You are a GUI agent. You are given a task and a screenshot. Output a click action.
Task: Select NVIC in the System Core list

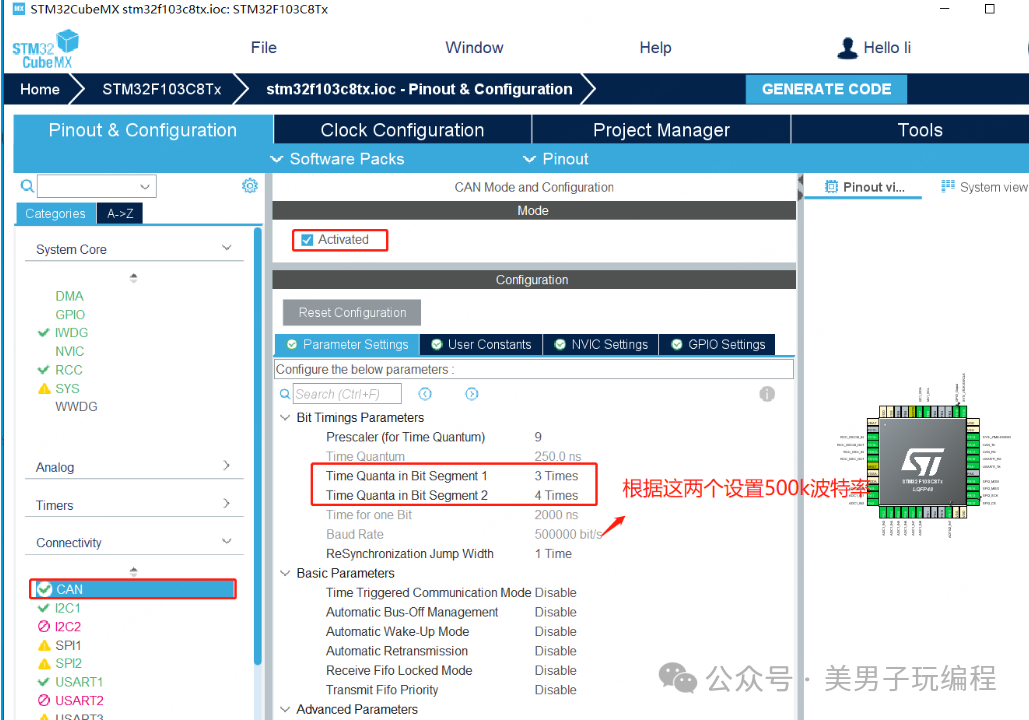click(70, 351)
